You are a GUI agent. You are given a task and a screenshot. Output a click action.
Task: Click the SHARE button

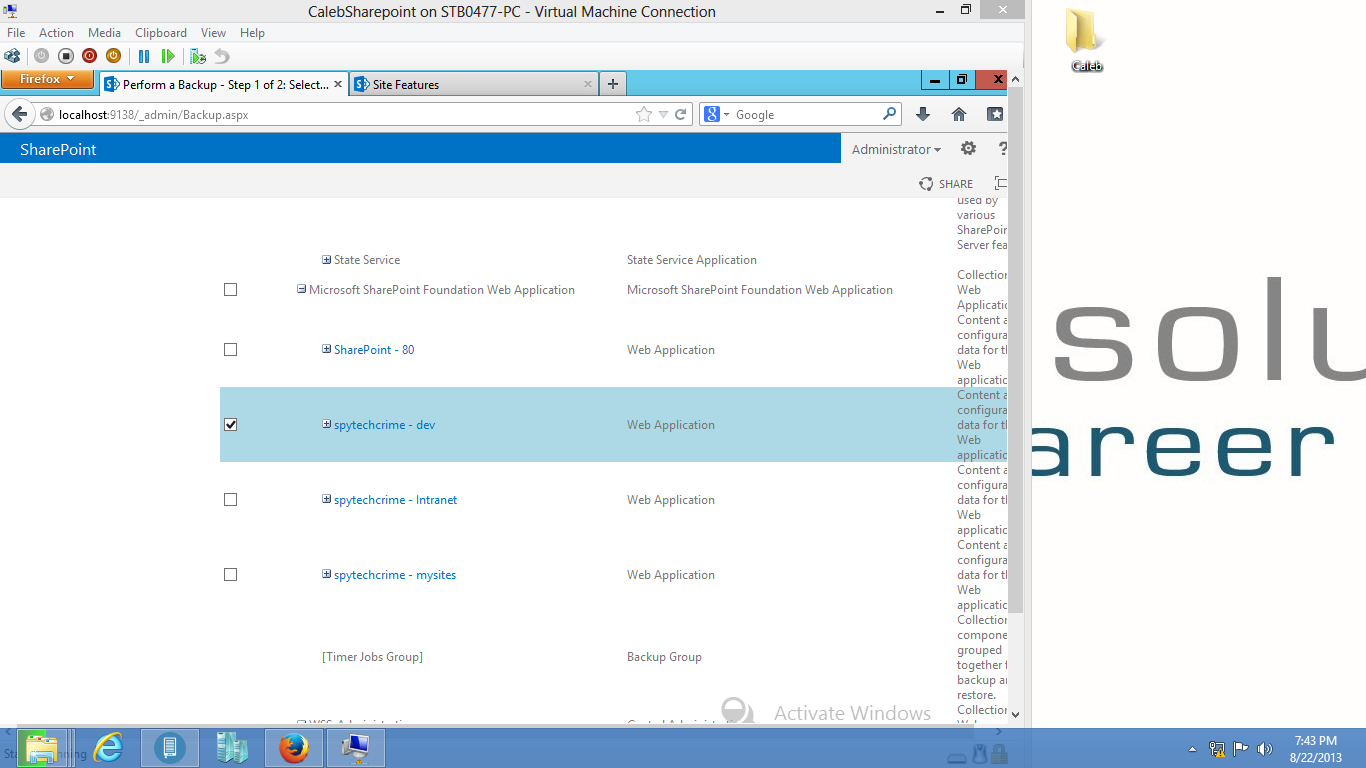(946, 183)
